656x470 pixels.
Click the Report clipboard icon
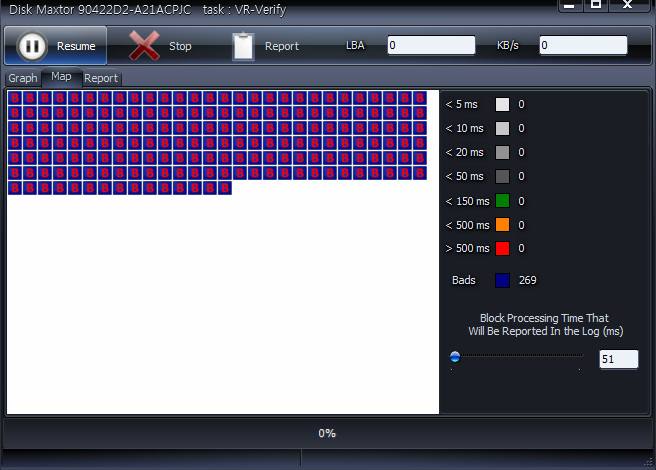243,46
